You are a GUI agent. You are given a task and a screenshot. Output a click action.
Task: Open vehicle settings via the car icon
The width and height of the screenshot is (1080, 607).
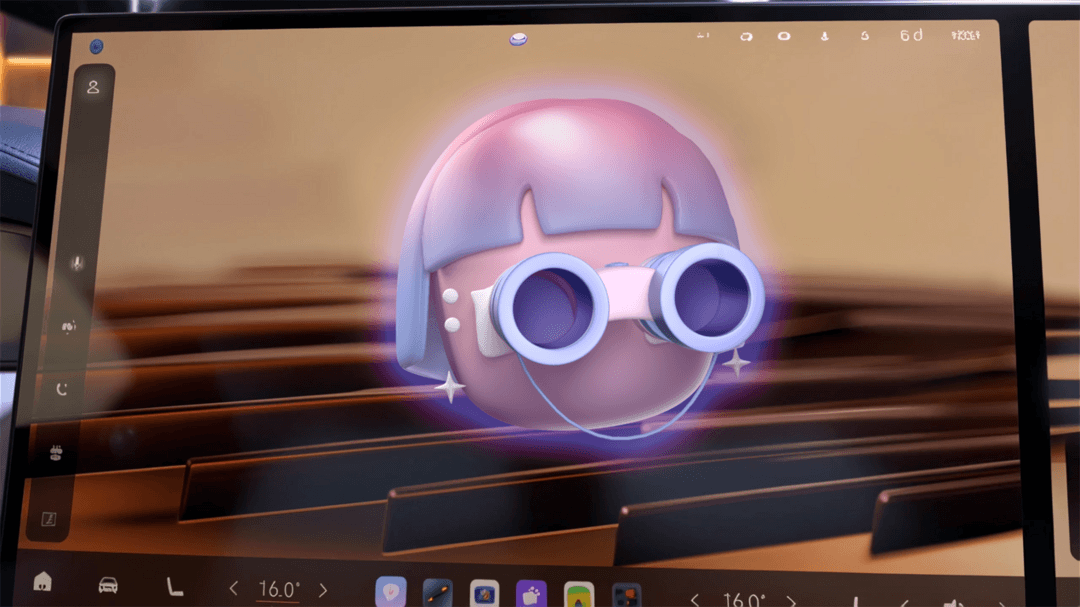(108, 585)
